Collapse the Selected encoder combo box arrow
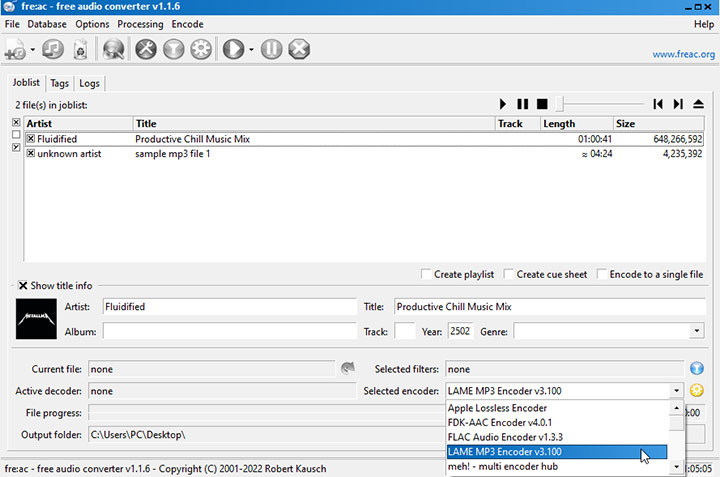Viewport: 720px width, 477px height. click(x=676, y=391)
